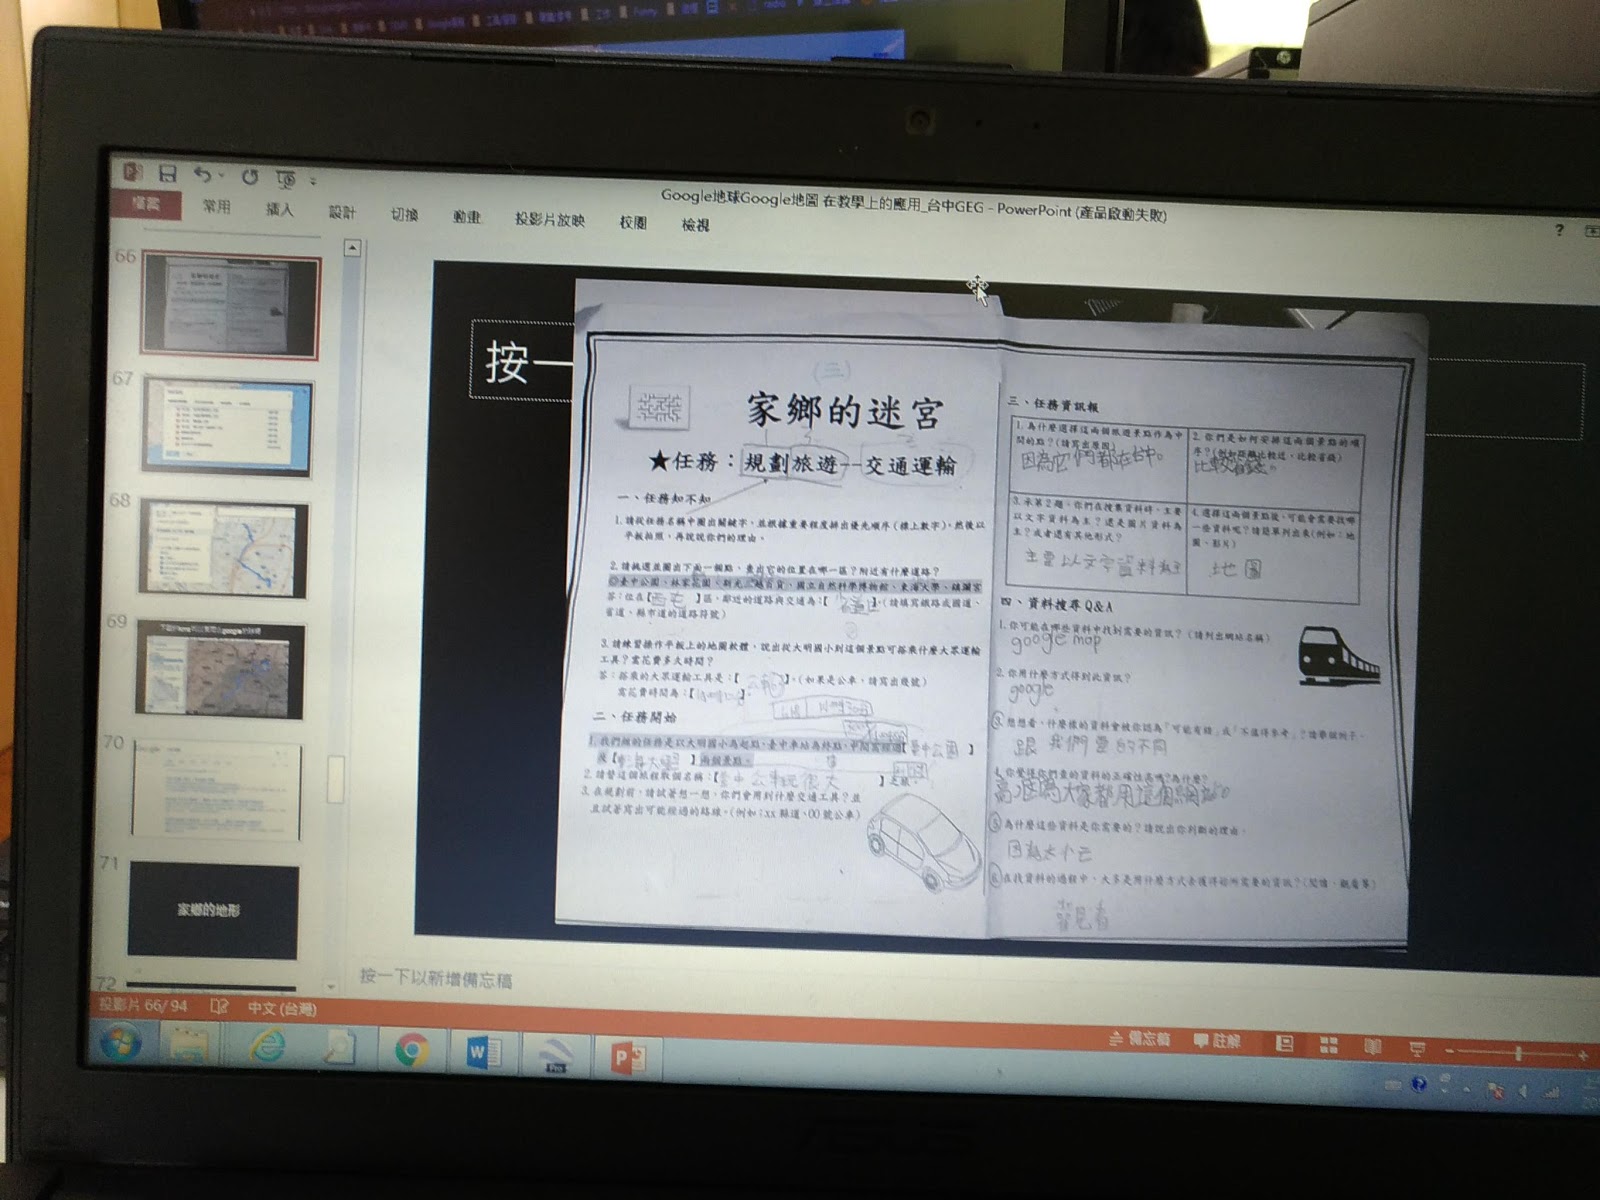Open File Explorer from taskbar
1600x1200 pixels.
coord(189,1046)
